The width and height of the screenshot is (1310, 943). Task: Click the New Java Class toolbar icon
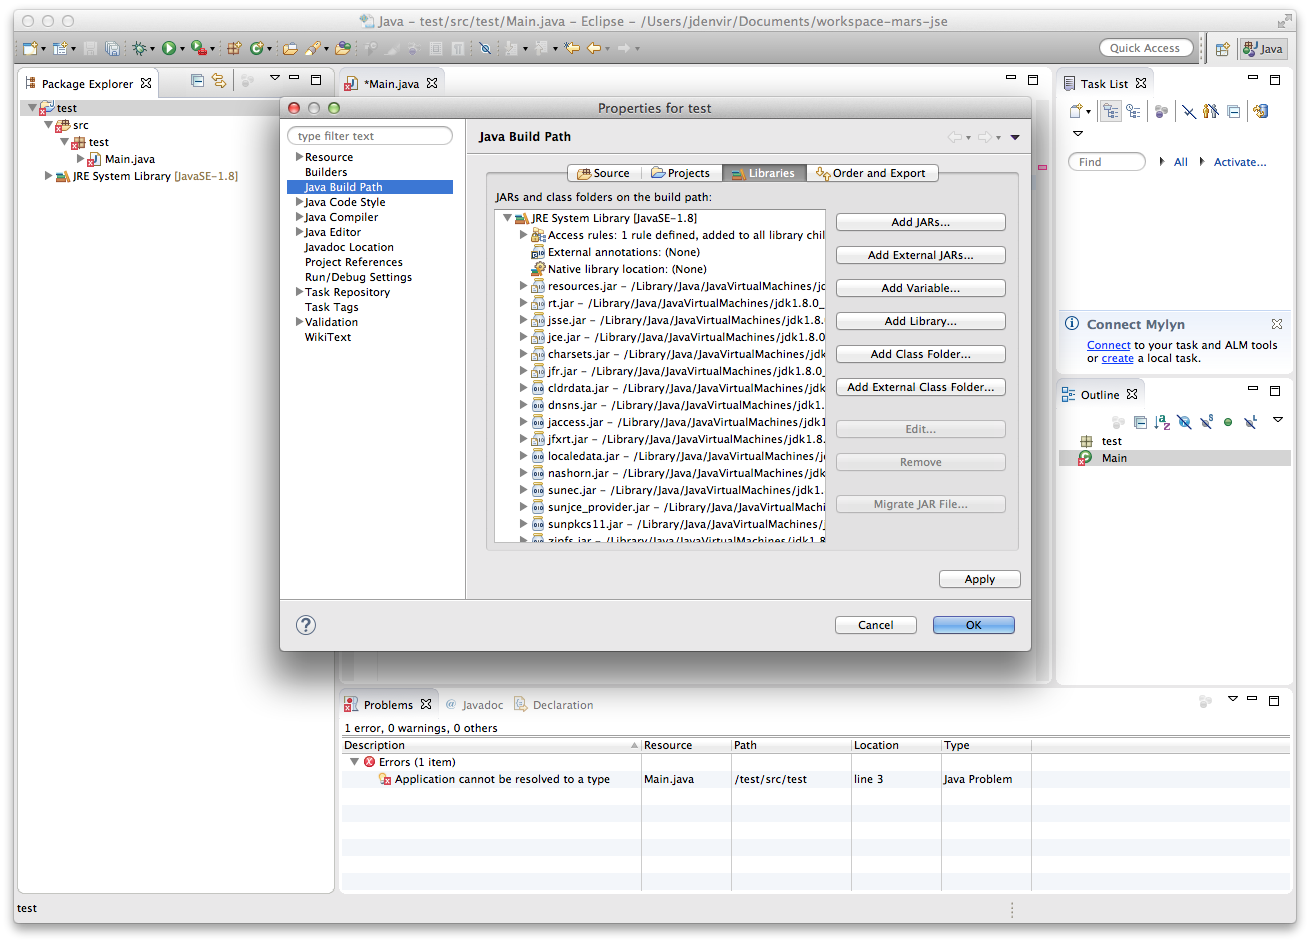(257, 48)
